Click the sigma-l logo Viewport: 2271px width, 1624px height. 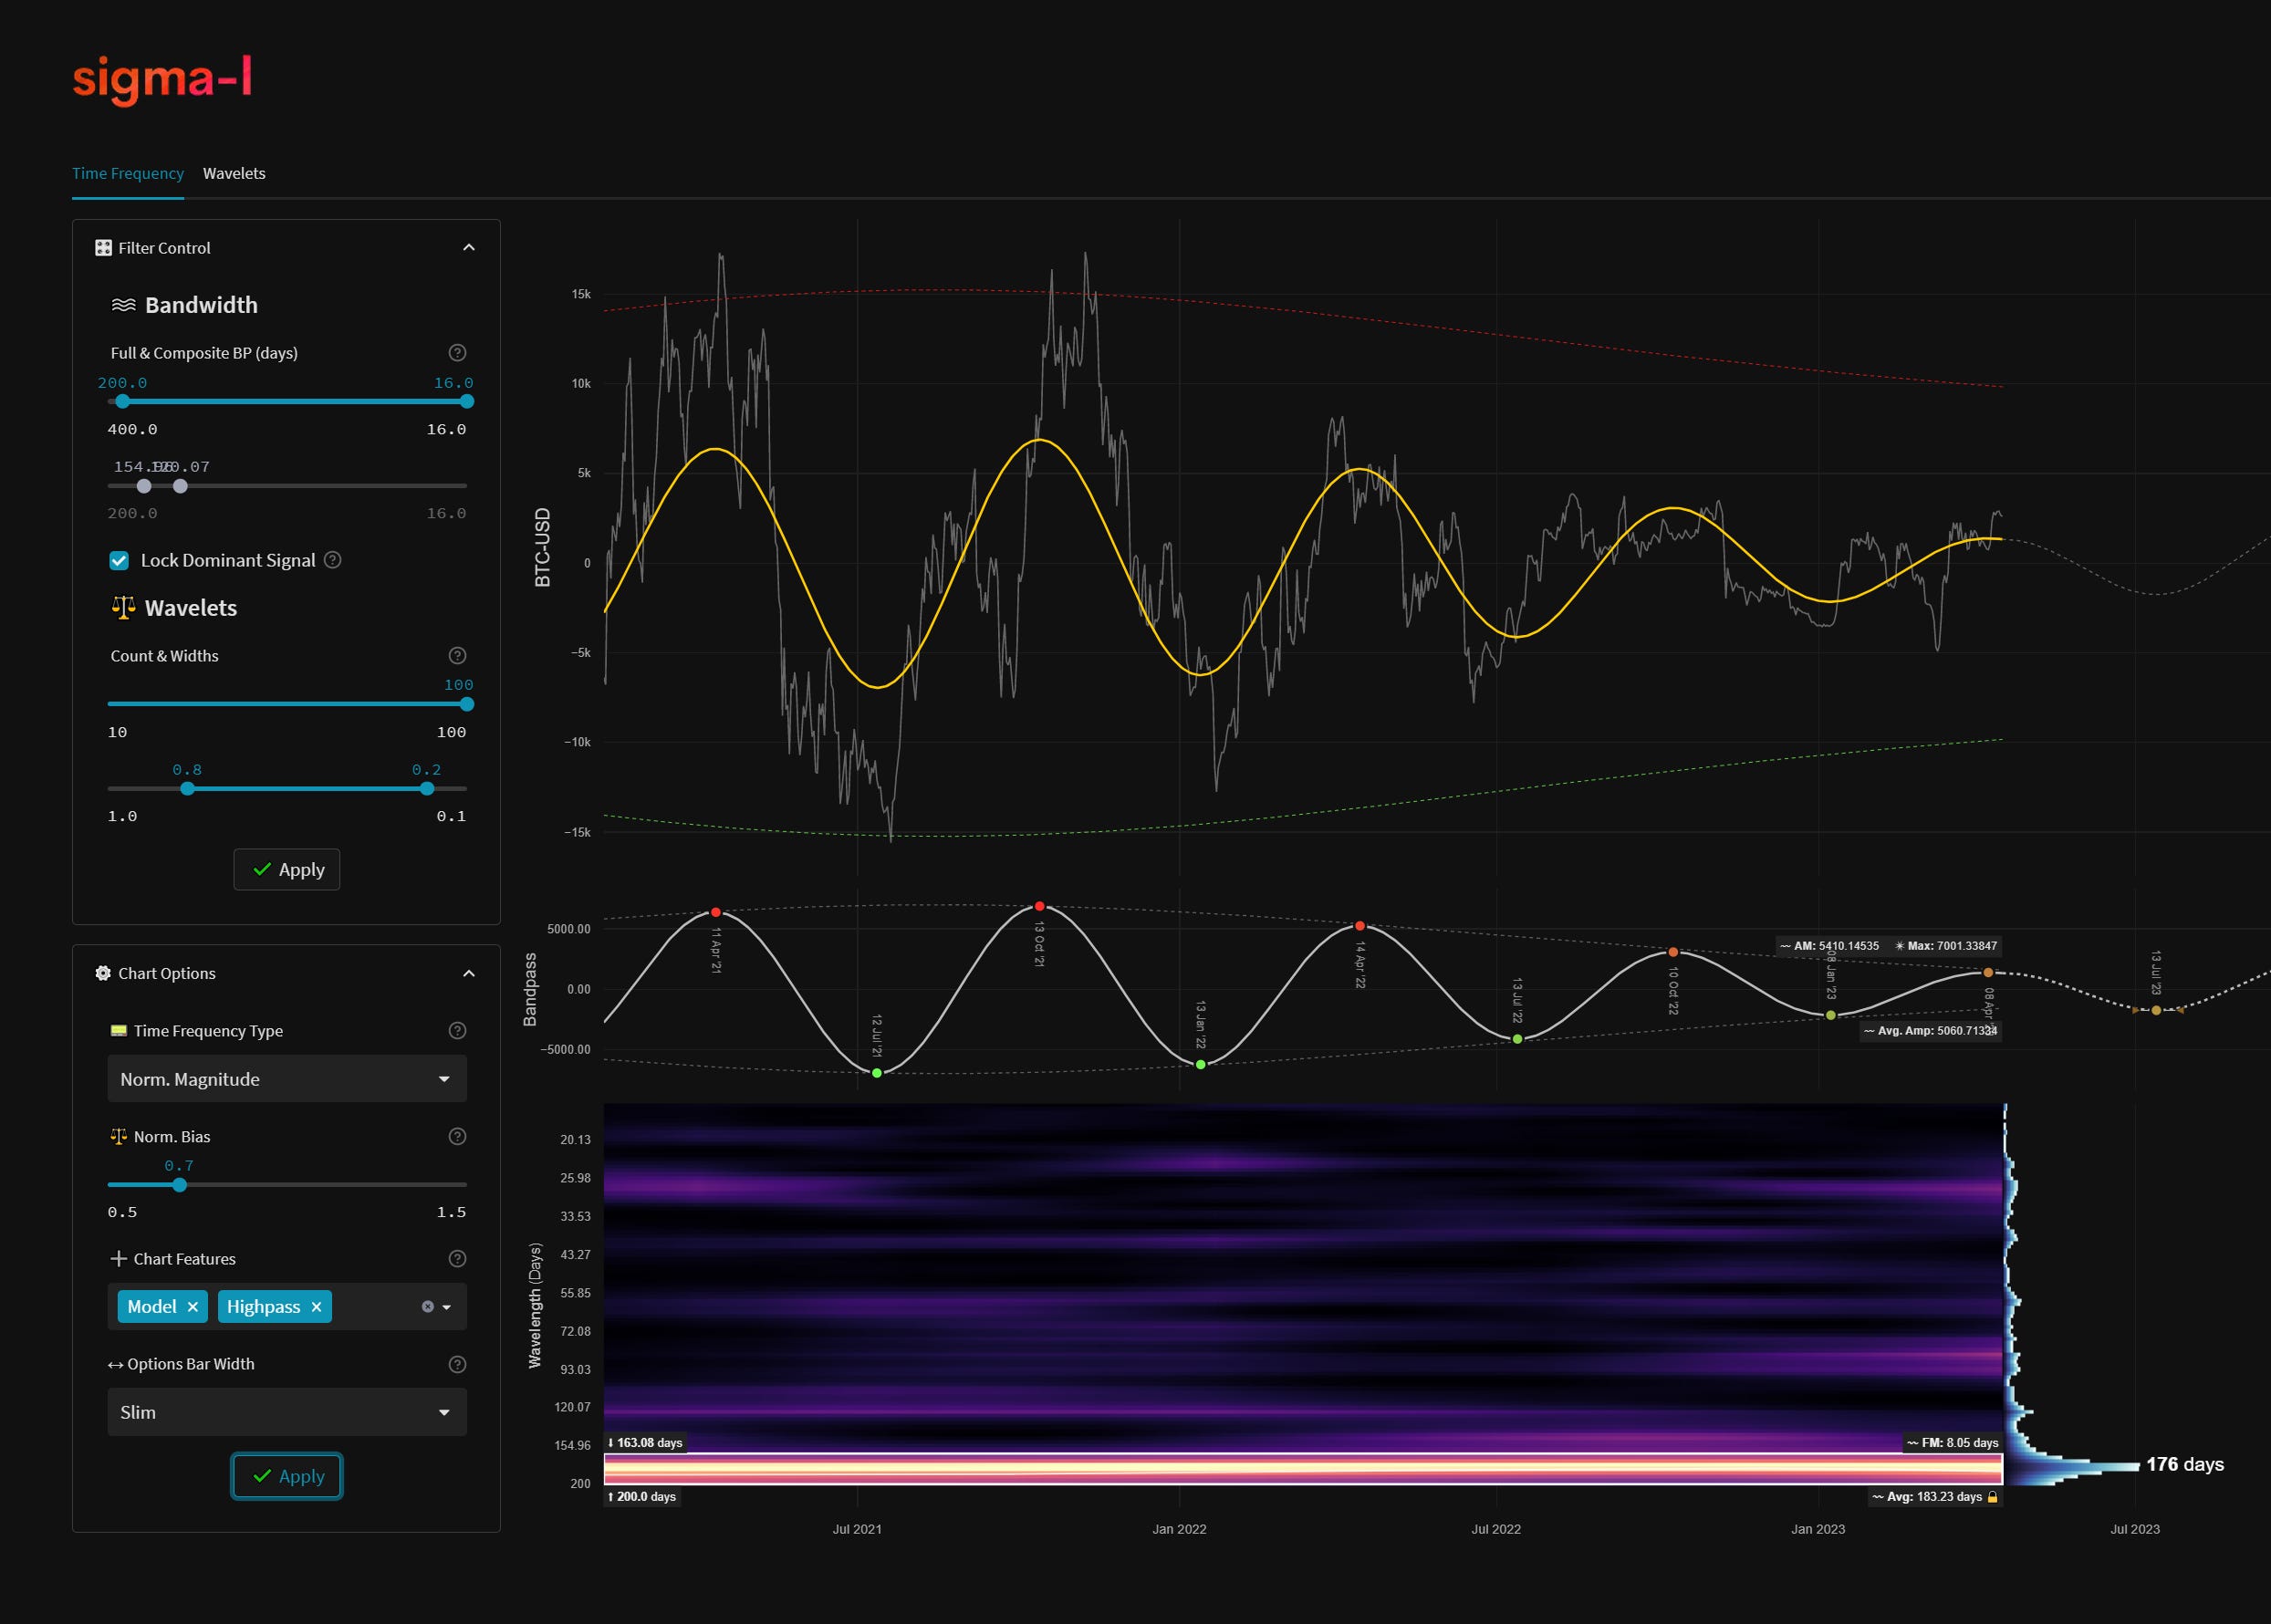pos(162,79)
